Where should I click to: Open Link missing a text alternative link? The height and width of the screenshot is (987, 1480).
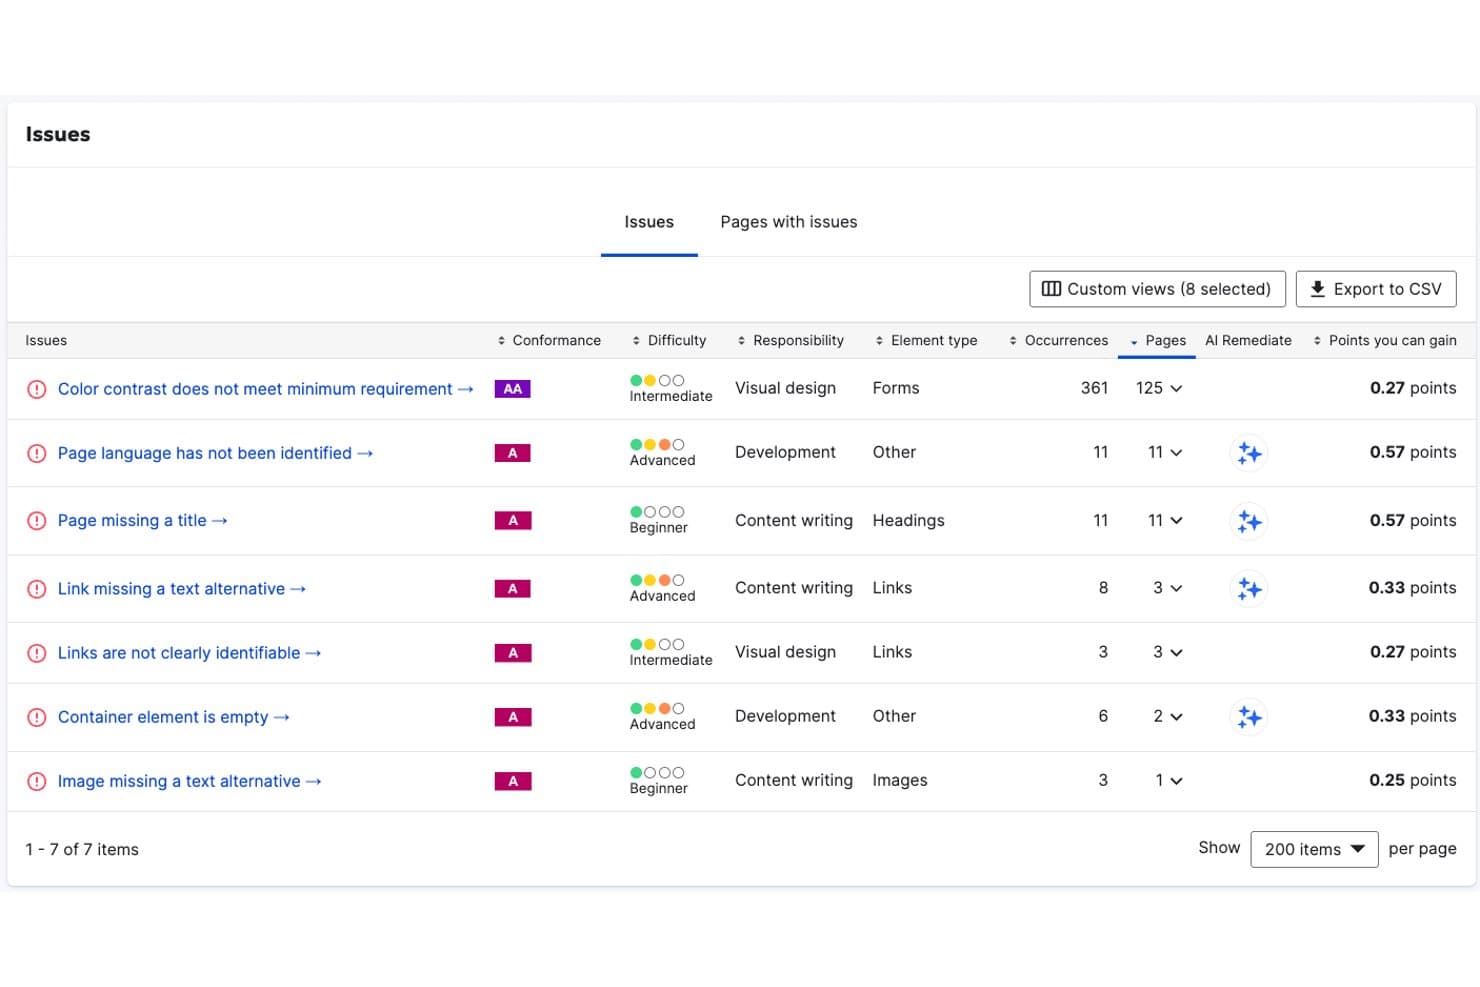(x=181, y=589)
